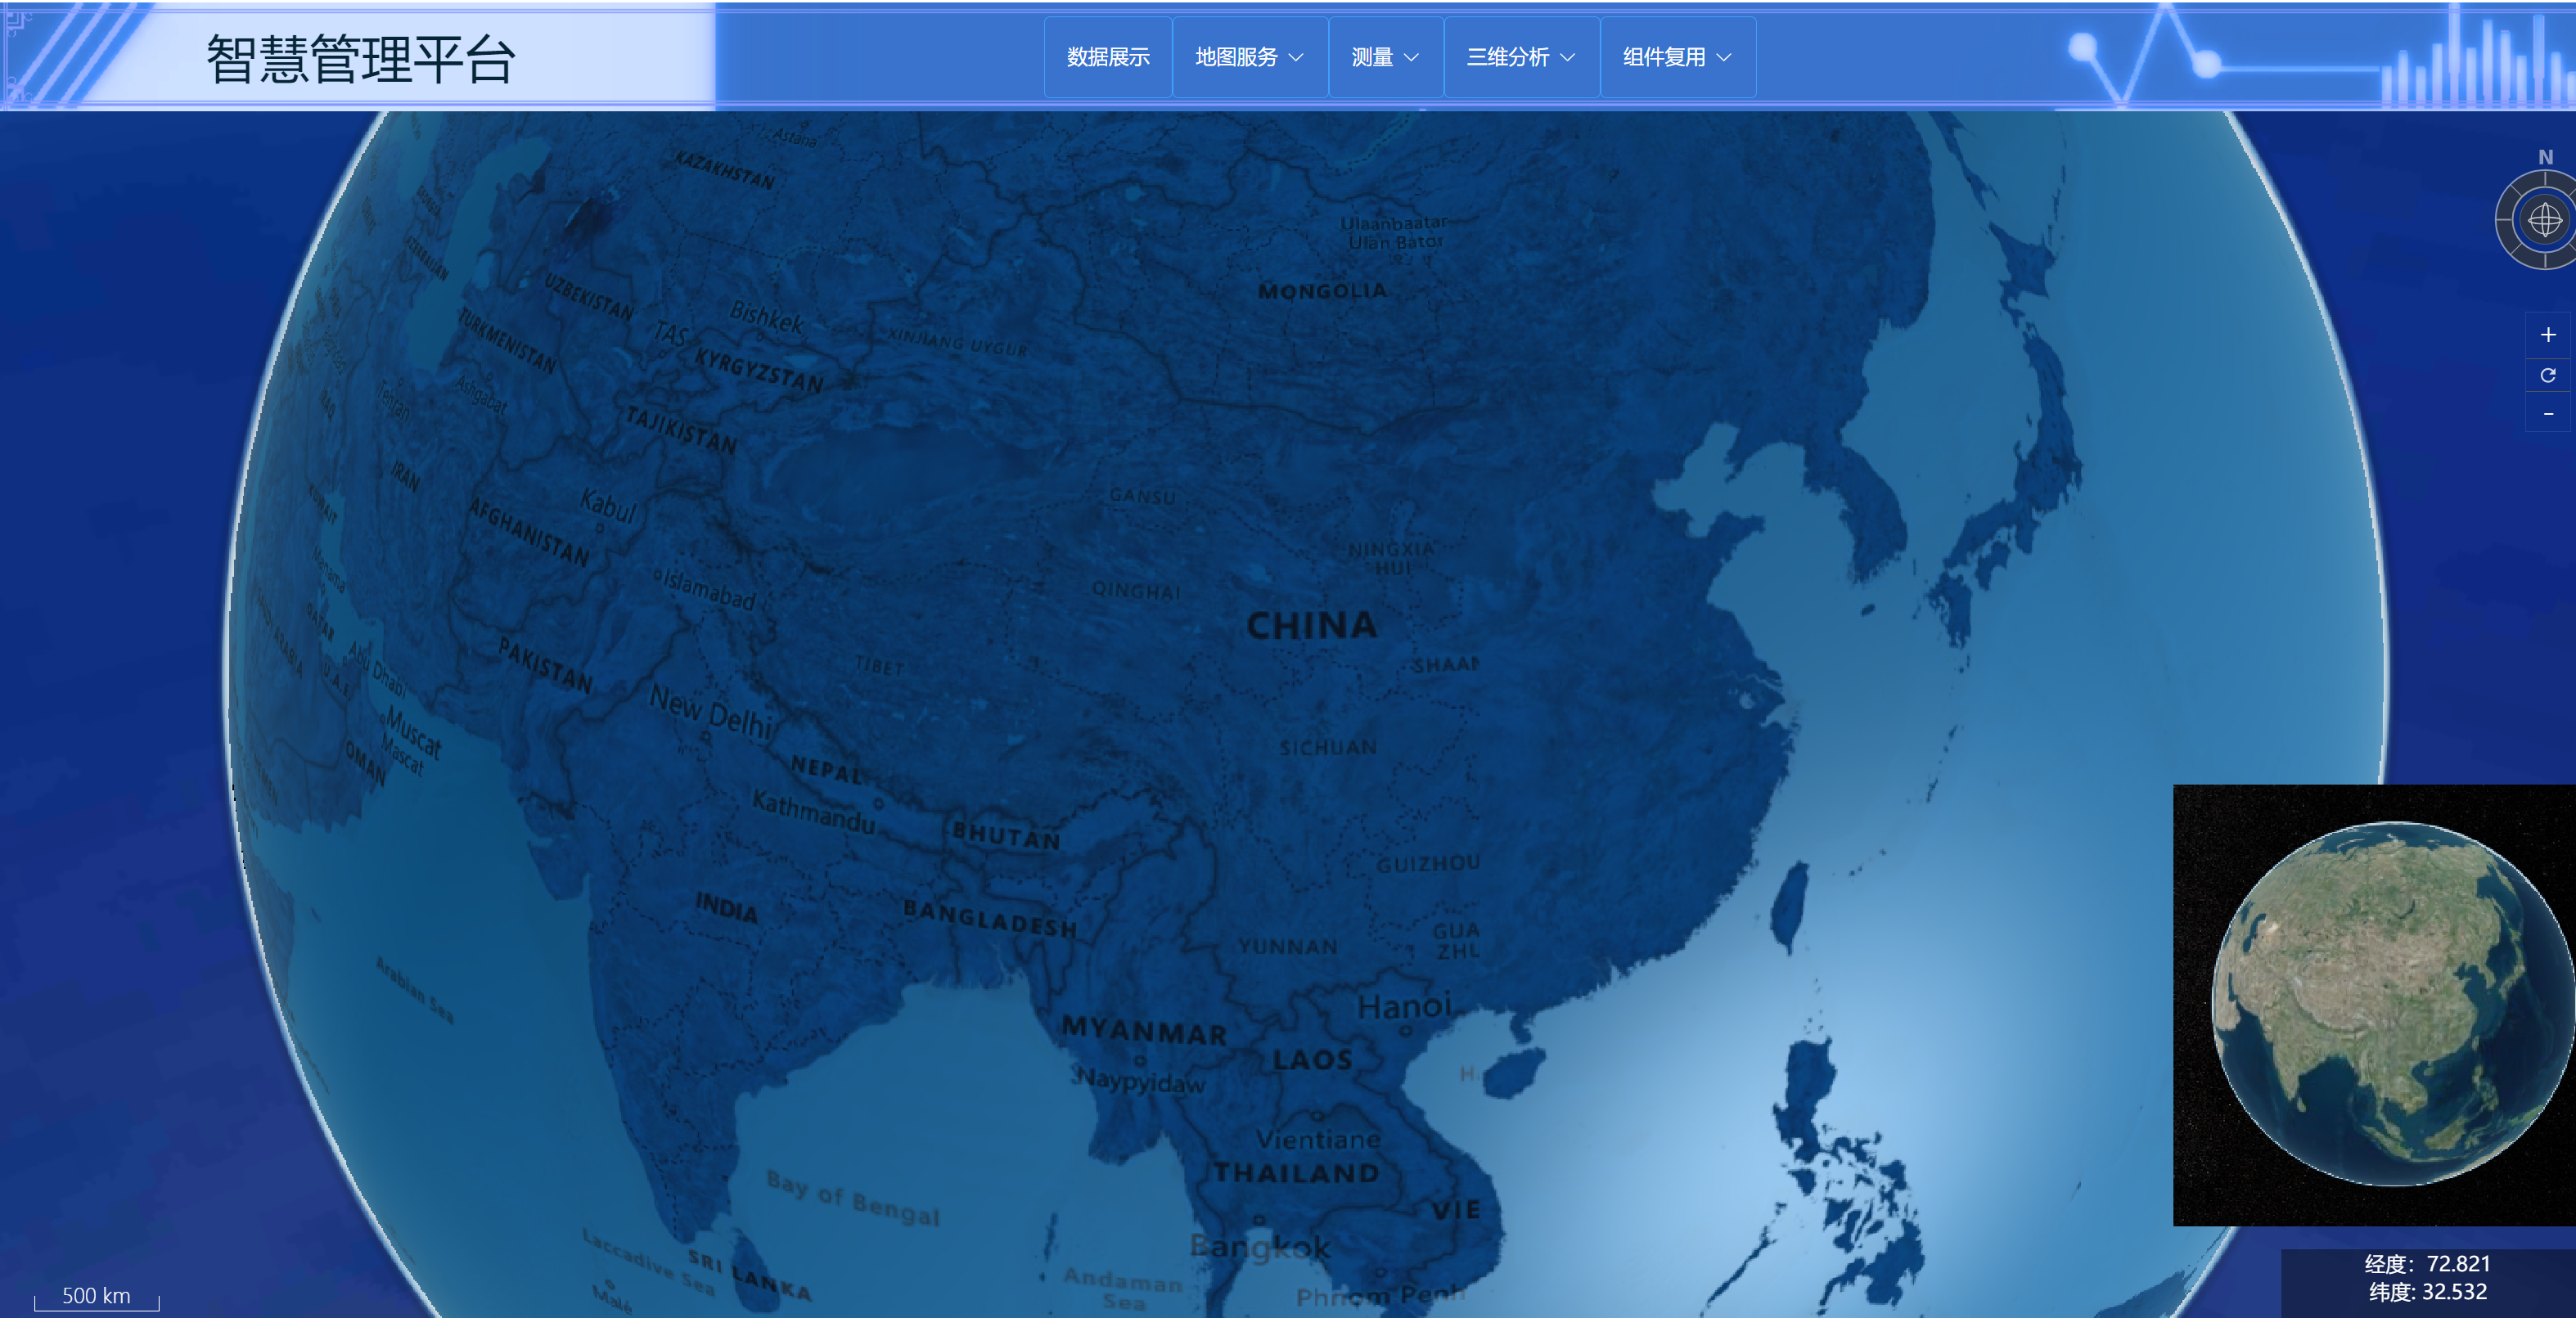Click the 智慧管理平台 platform title
Viewport: 2576px width, 1318px height.
pos(360,58)
